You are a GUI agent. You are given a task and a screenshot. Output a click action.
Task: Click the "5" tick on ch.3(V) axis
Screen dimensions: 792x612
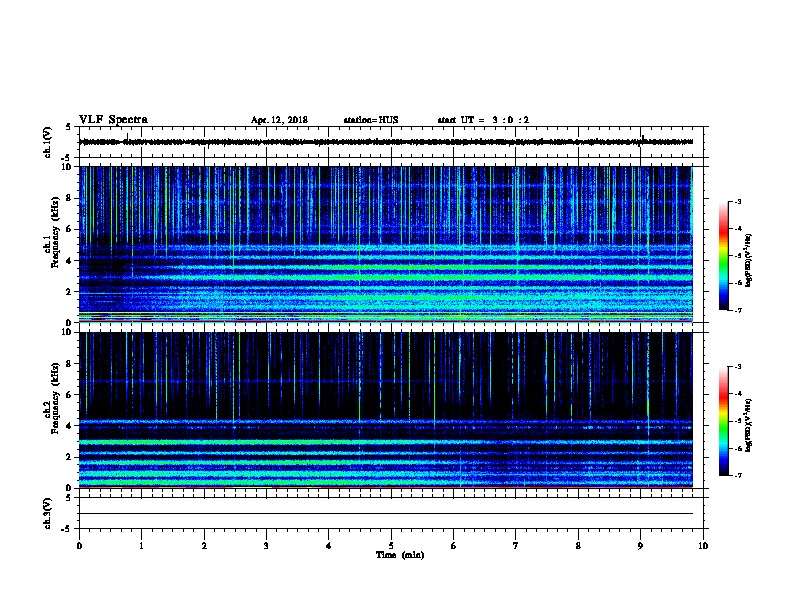[68, 497]
